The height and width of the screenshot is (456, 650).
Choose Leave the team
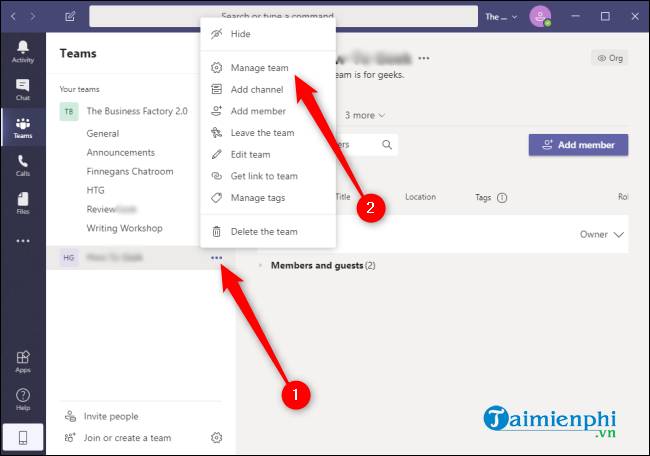pyautogui.click(x=268, y=133)
